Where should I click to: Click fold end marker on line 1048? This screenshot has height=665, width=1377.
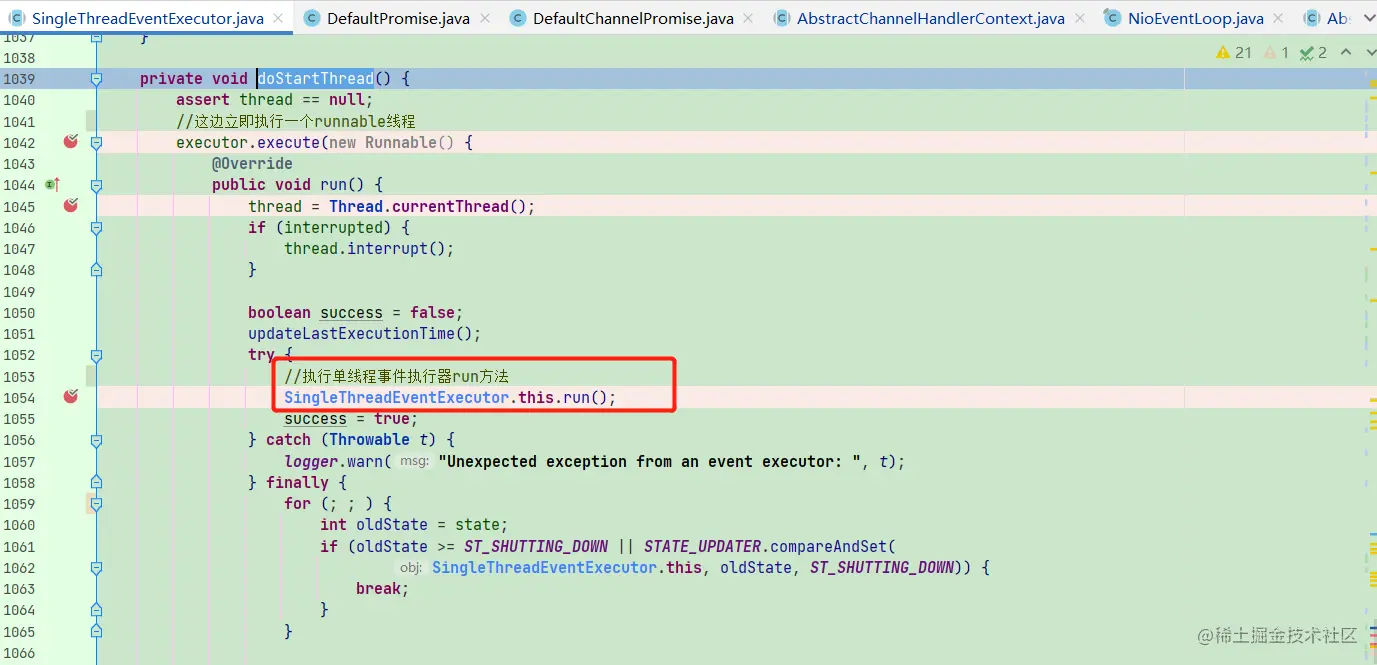pyautogui.click(x=96, y=270)
